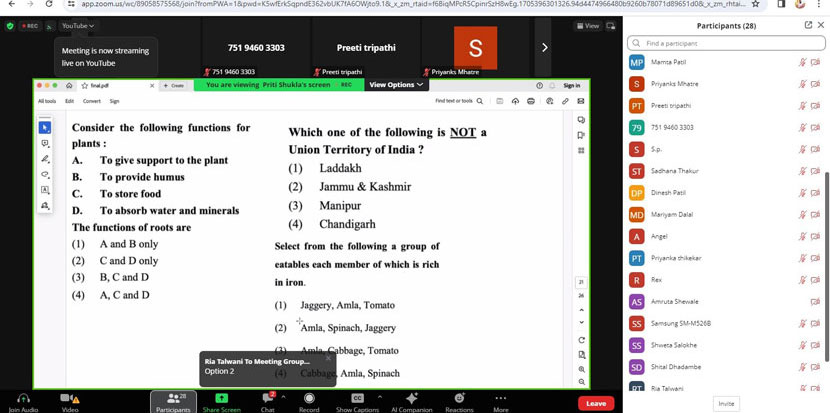Screen dimensions: 830x413
Task: Click Preeti tripathi video tile
Action: click(366, 48)
